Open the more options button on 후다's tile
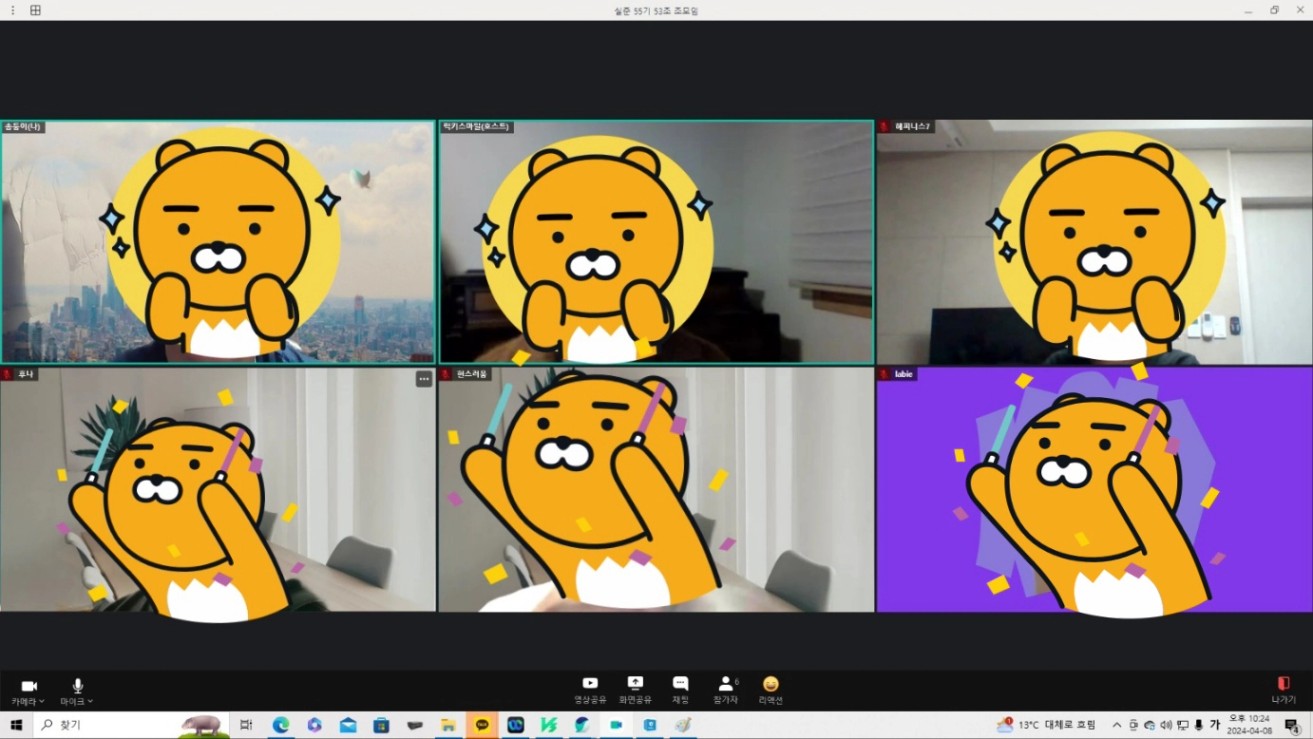This screenshot has width=1313, height=739. coord(424,378)
